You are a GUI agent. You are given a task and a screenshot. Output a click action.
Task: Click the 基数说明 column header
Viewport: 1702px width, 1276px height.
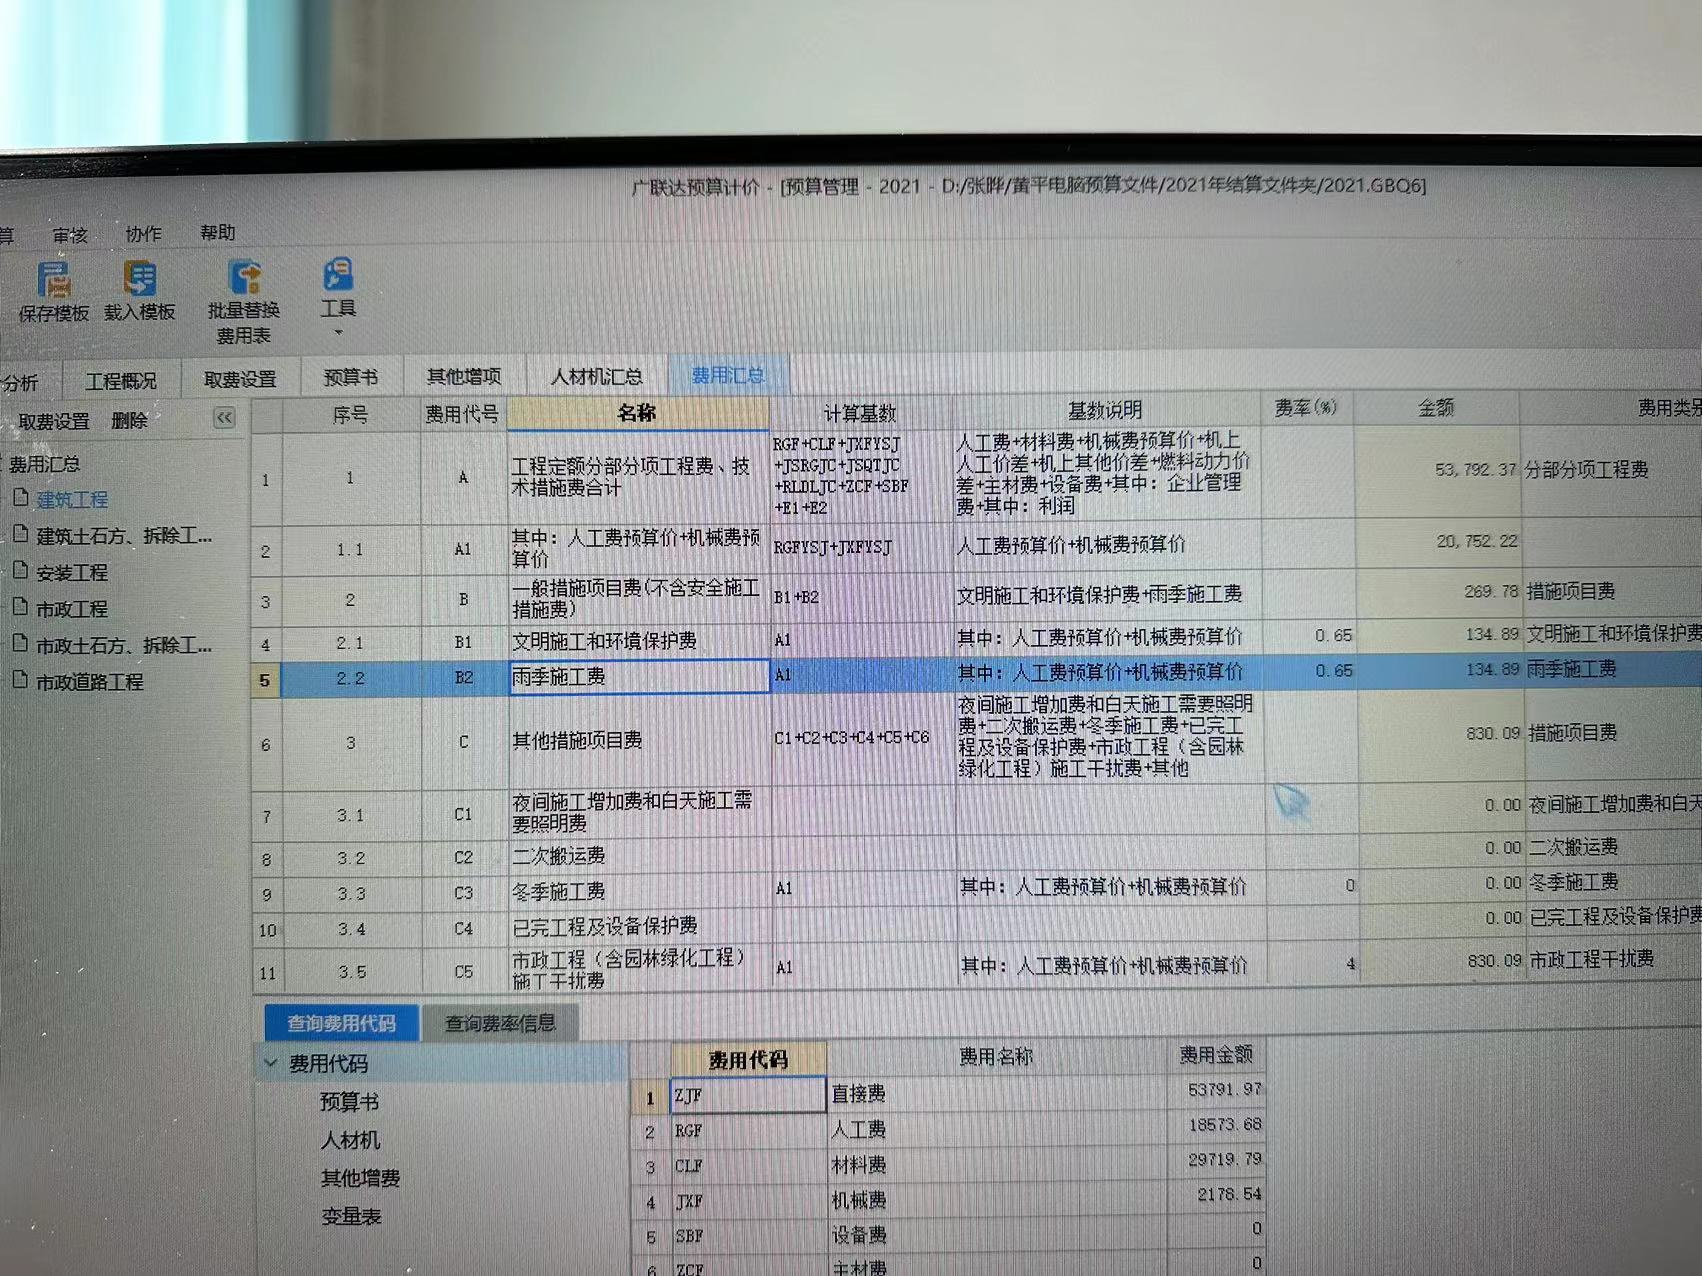(1105, 410)
